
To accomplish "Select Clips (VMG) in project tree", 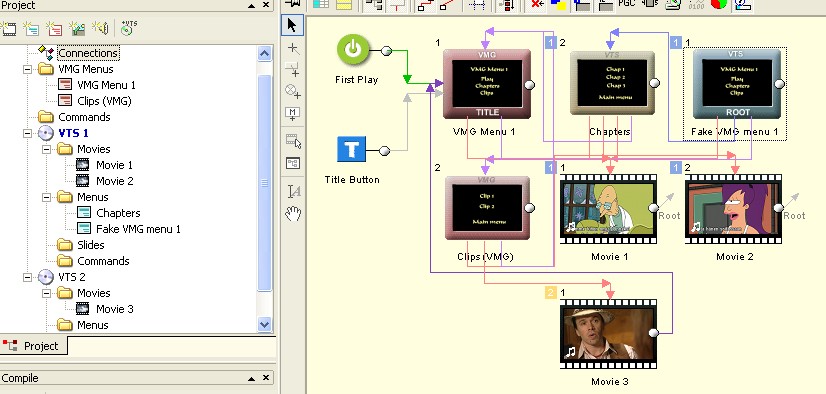I will 104,101.
